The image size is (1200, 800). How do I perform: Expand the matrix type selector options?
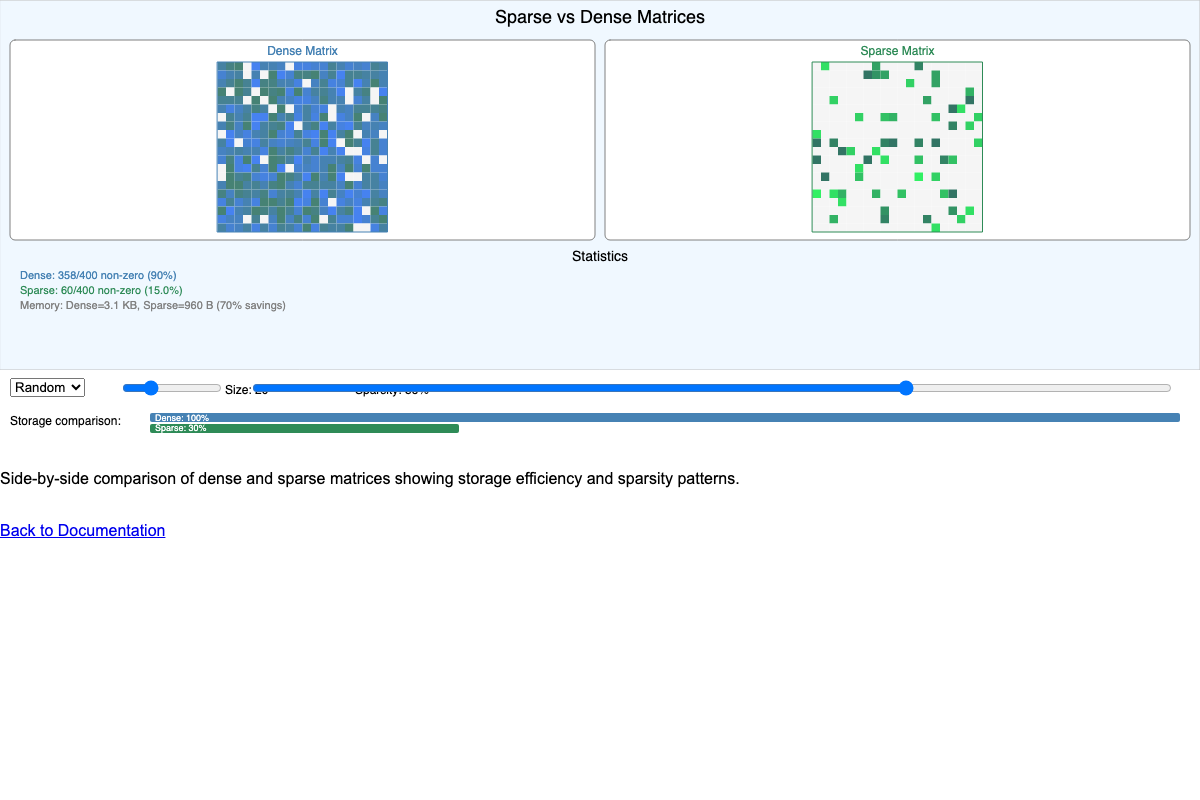46,387
